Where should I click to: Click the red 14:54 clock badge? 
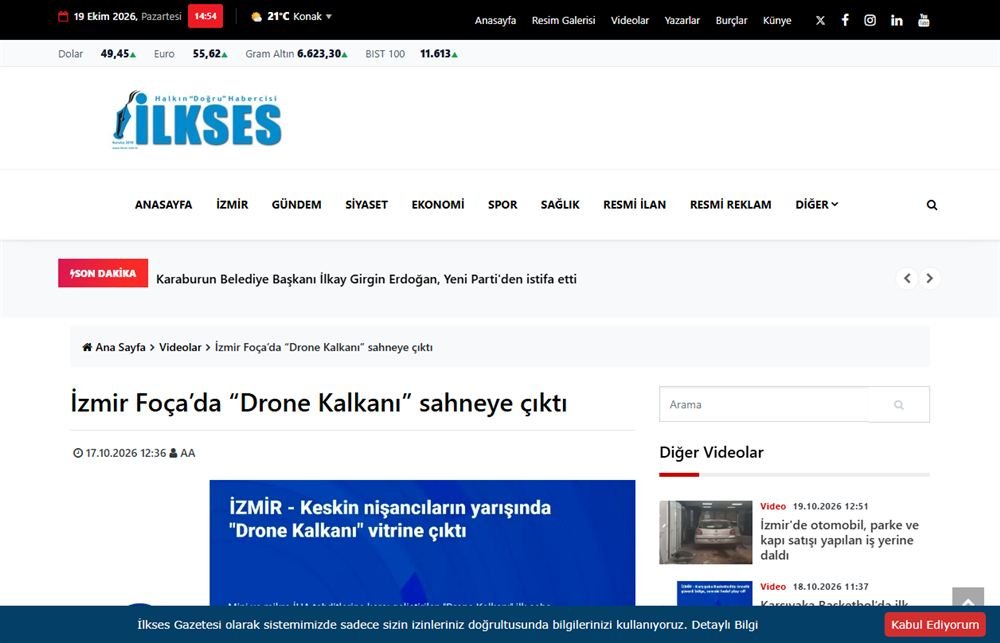205,16
